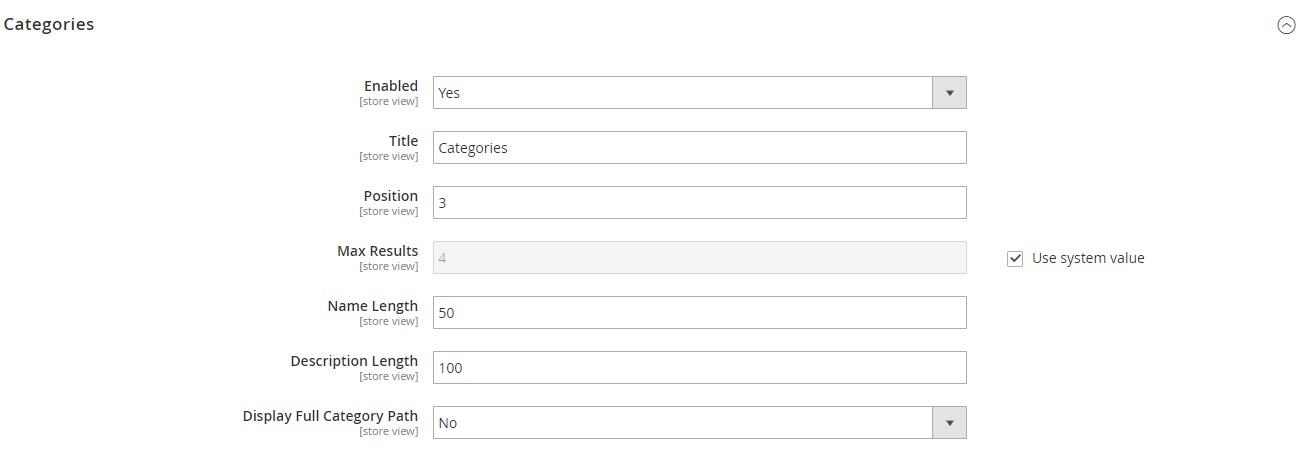Click the Use system value label text
Screen dimensions: 1309x457
1088,258
